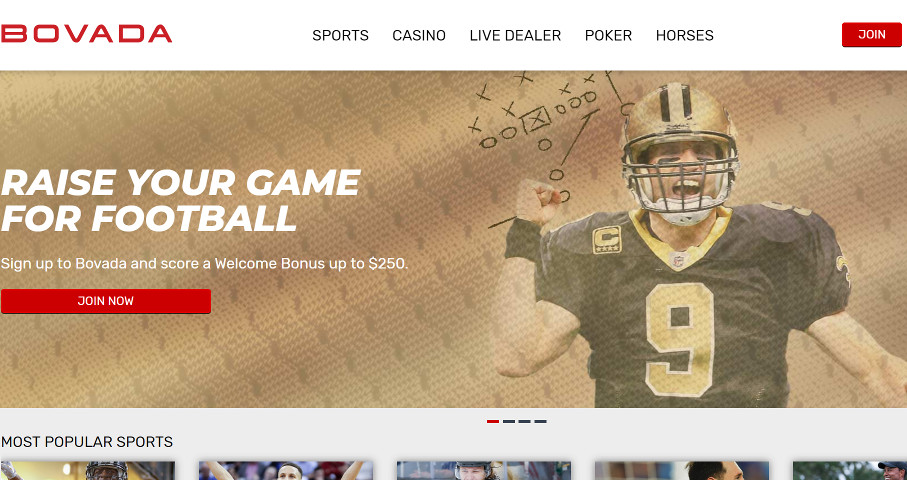Click the Welcome Bonus up to $250 text

[311, 264]
